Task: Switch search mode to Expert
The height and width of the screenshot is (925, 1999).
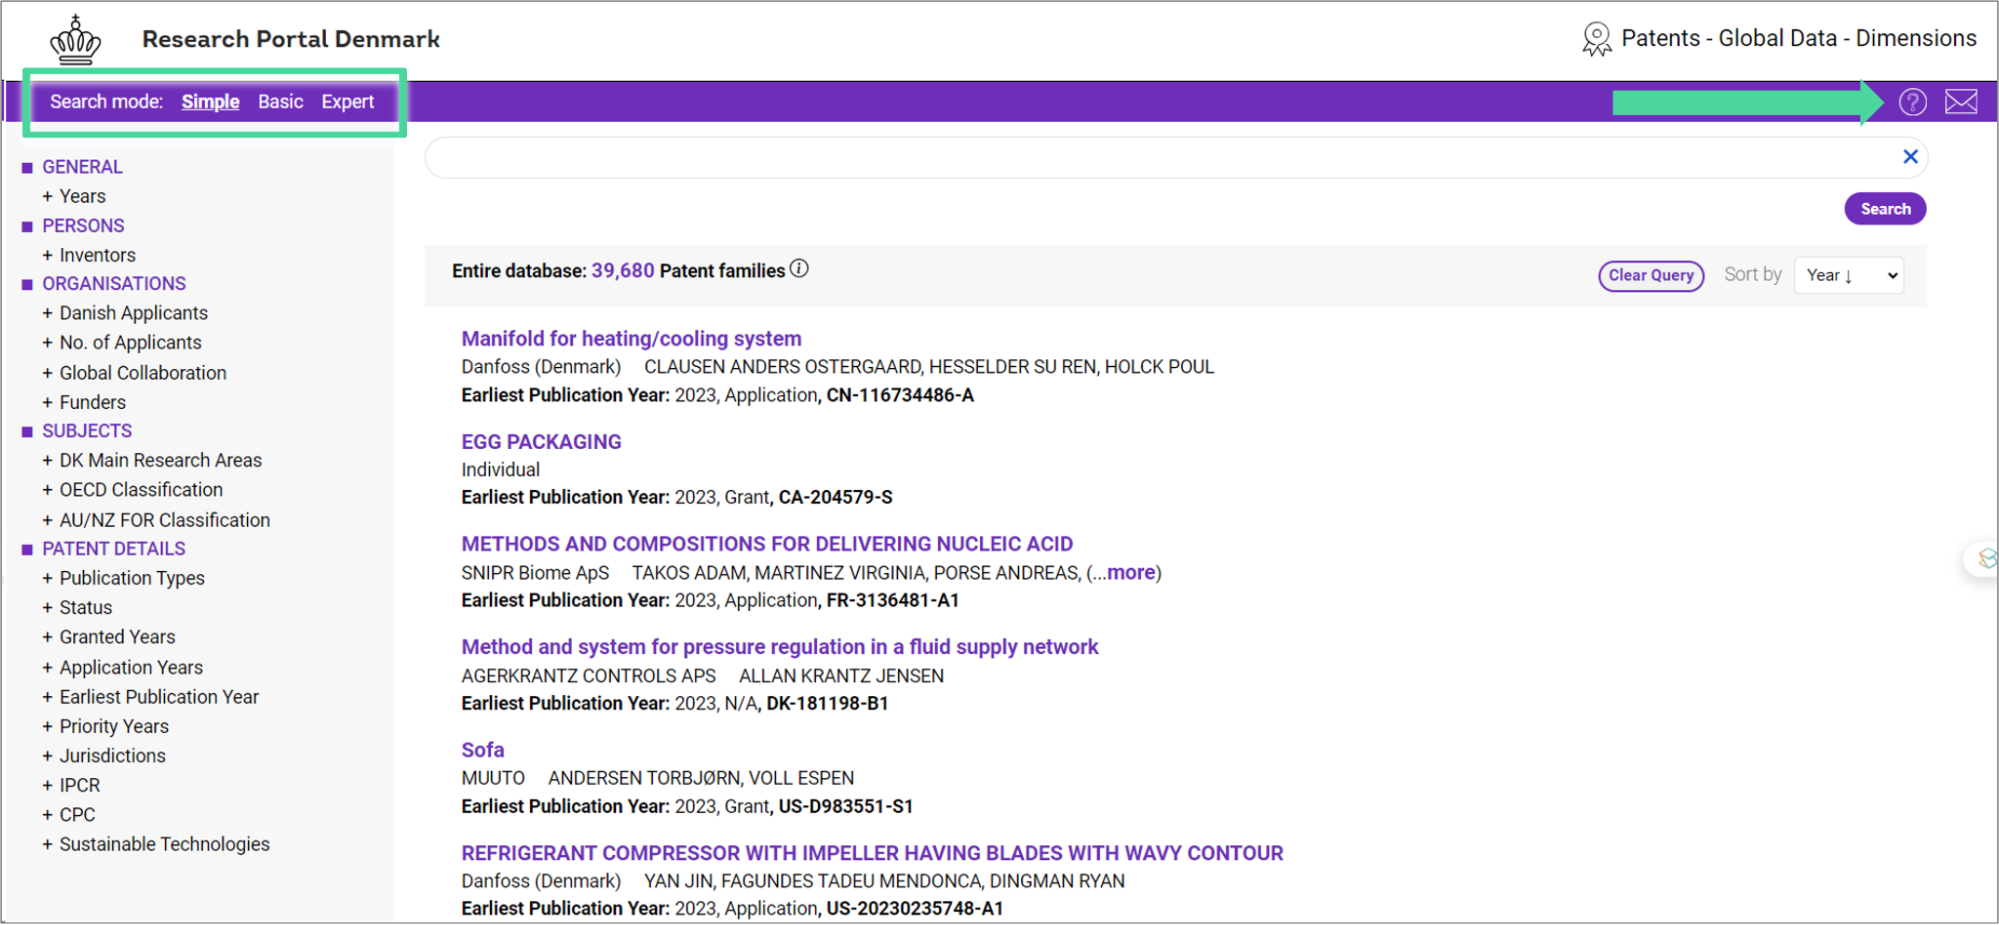Action: 347,102
